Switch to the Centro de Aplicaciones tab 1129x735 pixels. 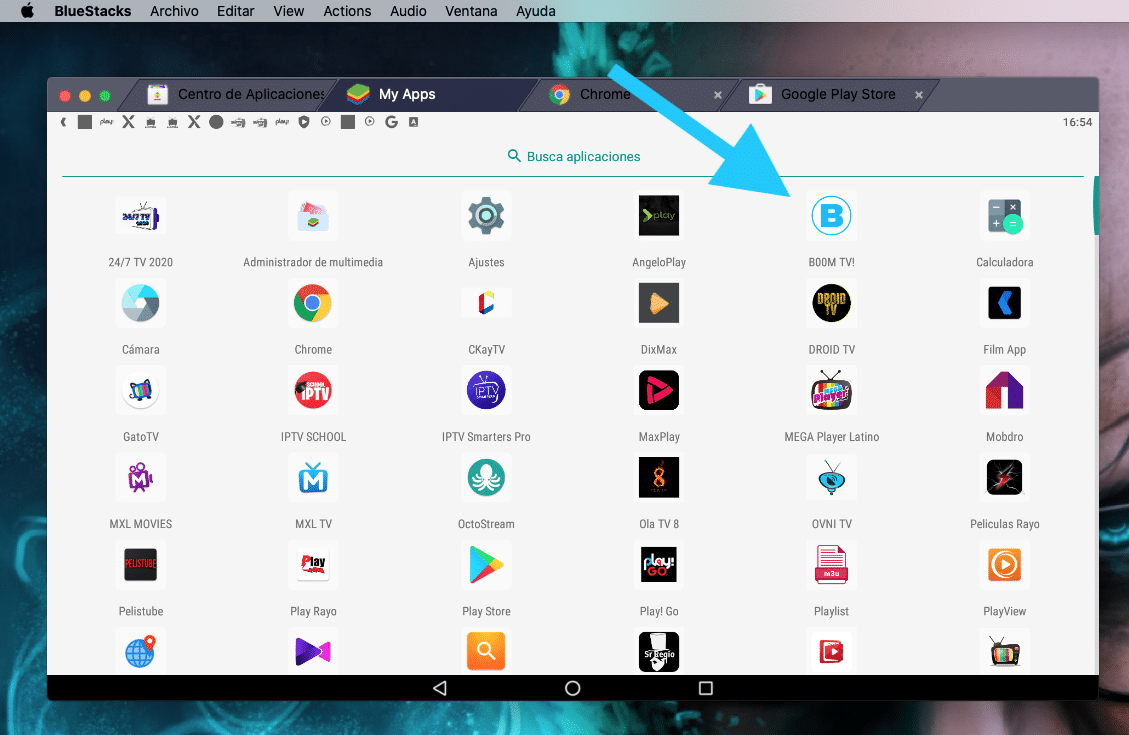click(x=237, y=94)
